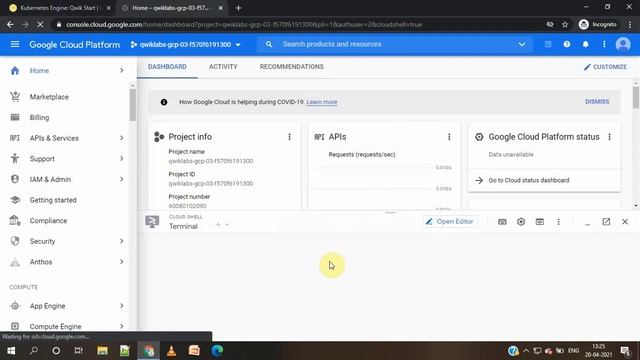Expand APIs & Services submenu chevron
This screenshot has width=640, height=360.
pos(122,138)
